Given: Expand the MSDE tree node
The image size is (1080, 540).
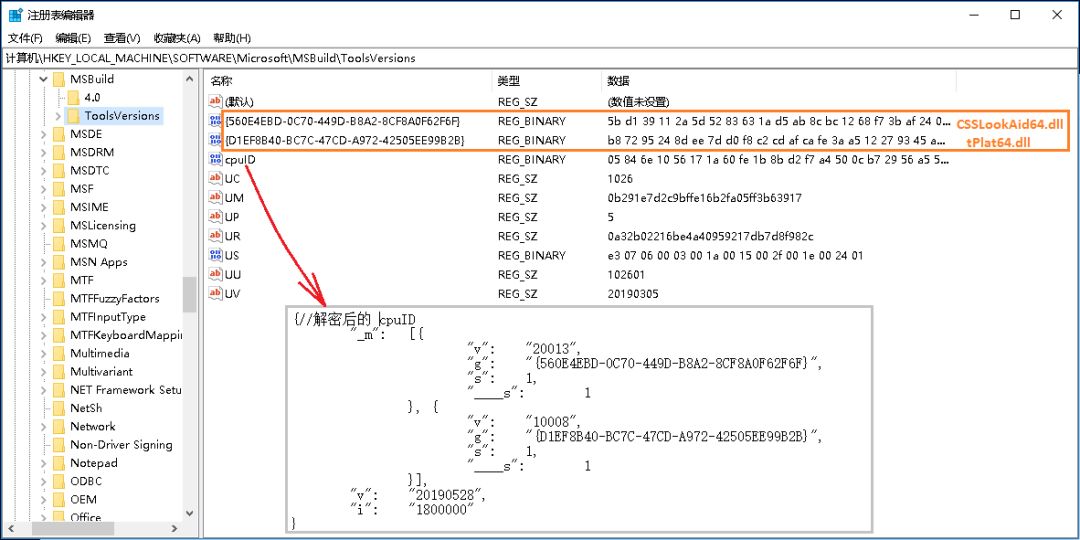Looking at the screenshot, I should click(x=43, y=134).
